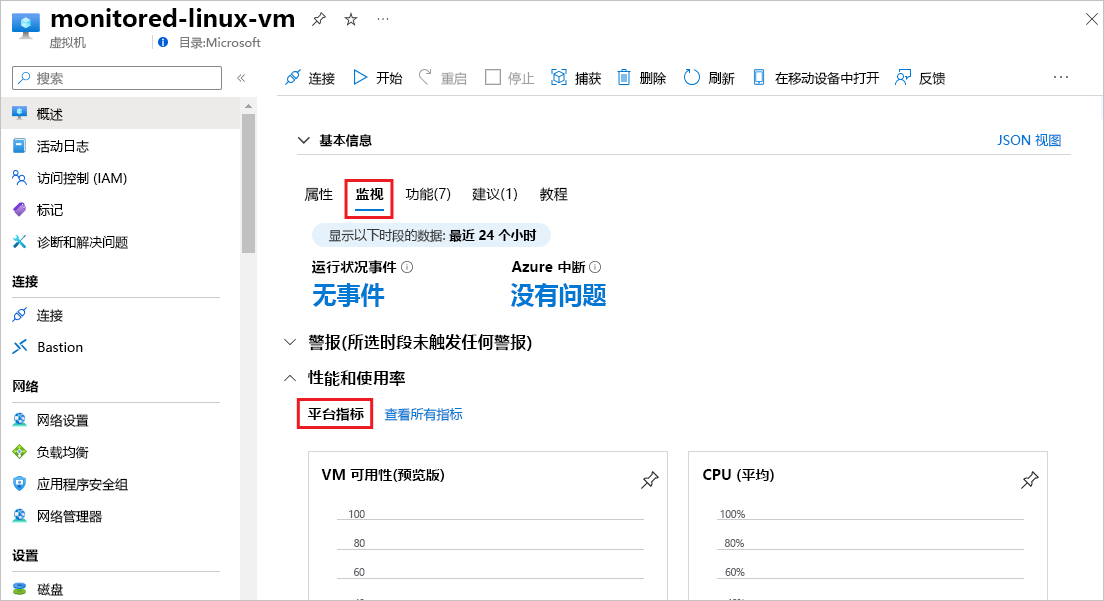Viewport: 1104px width, 601px height.
Task: Switch to the 监视 tab
Action: coord(369,195)
